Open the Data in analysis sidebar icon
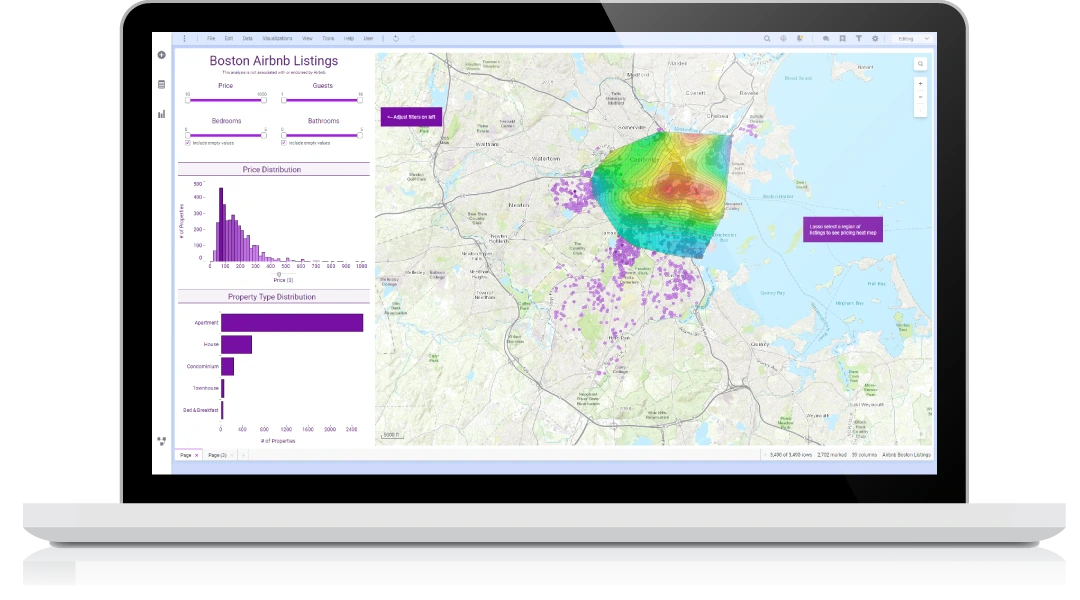 click(x=161, y=85)
